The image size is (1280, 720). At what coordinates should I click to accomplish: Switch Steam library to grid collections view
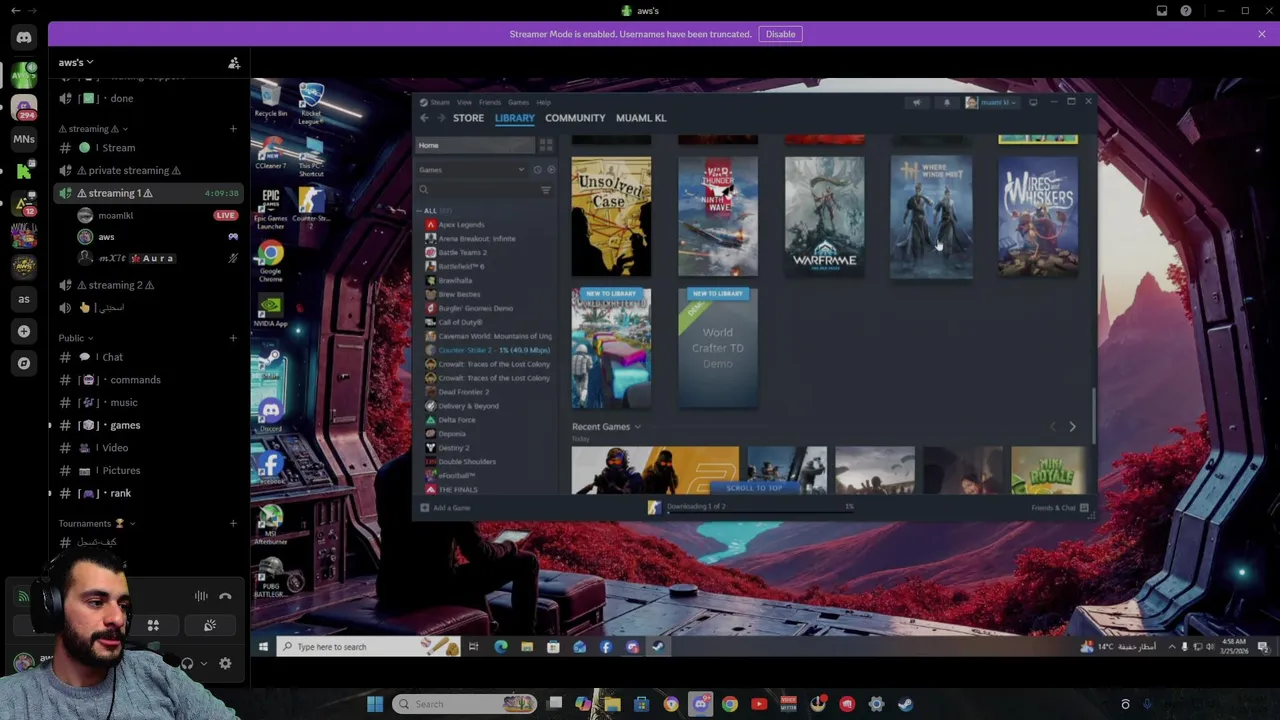click(546, 145)
